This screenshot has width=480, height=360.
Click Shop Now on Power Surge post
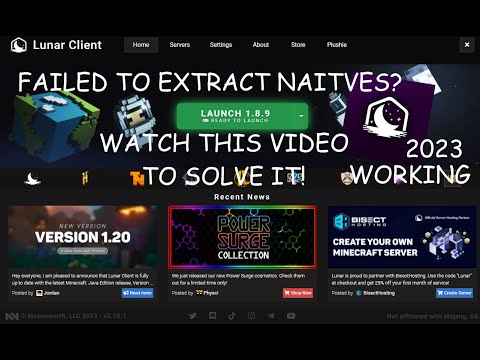(298, 293)
